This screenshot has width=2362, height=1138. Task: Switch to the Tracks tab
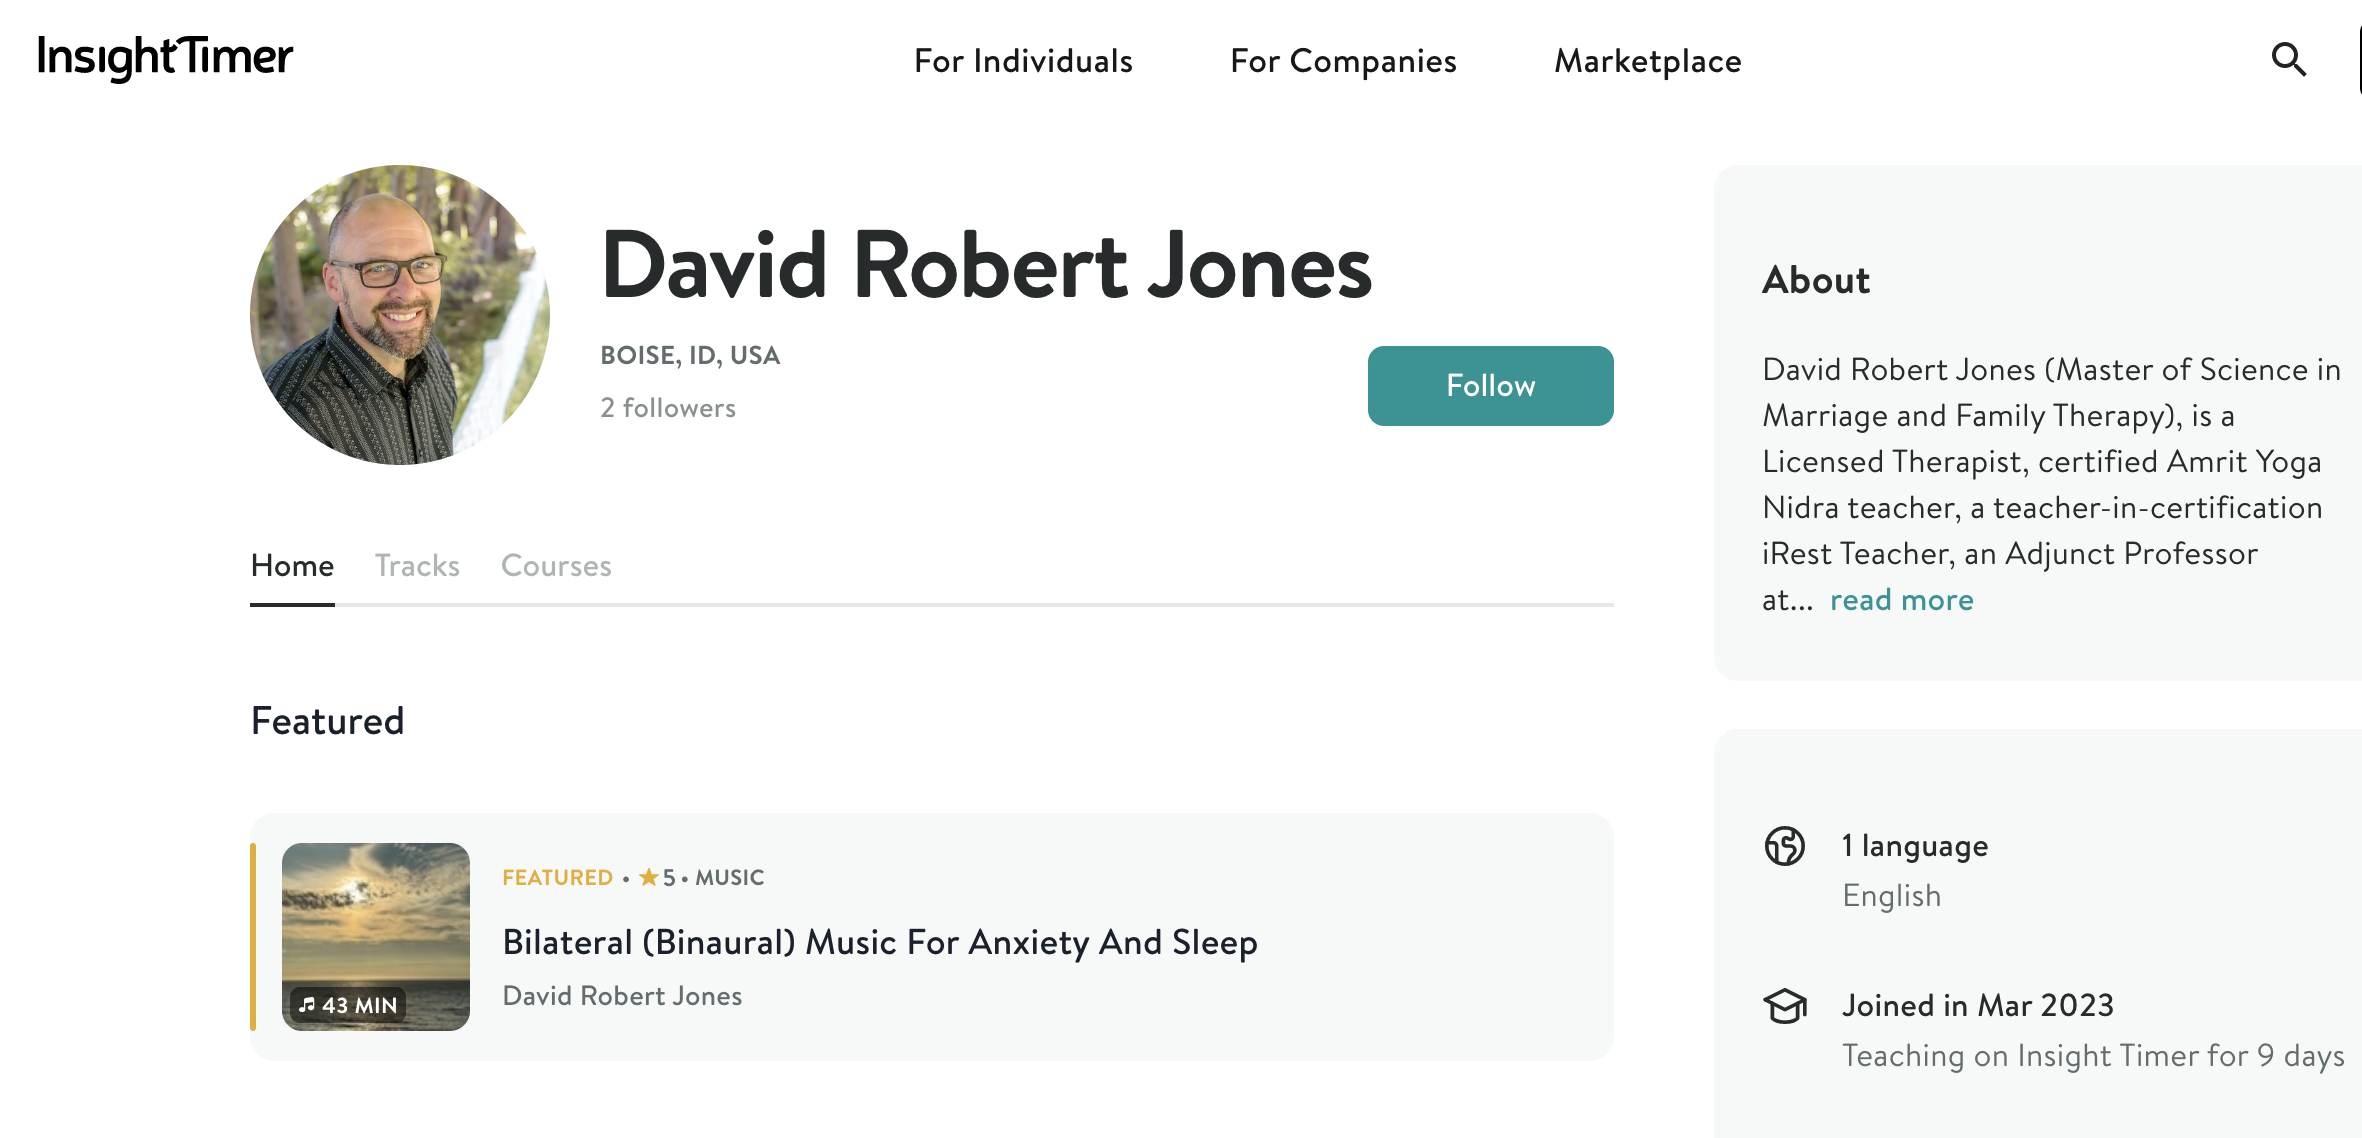[x=417, y=566]
